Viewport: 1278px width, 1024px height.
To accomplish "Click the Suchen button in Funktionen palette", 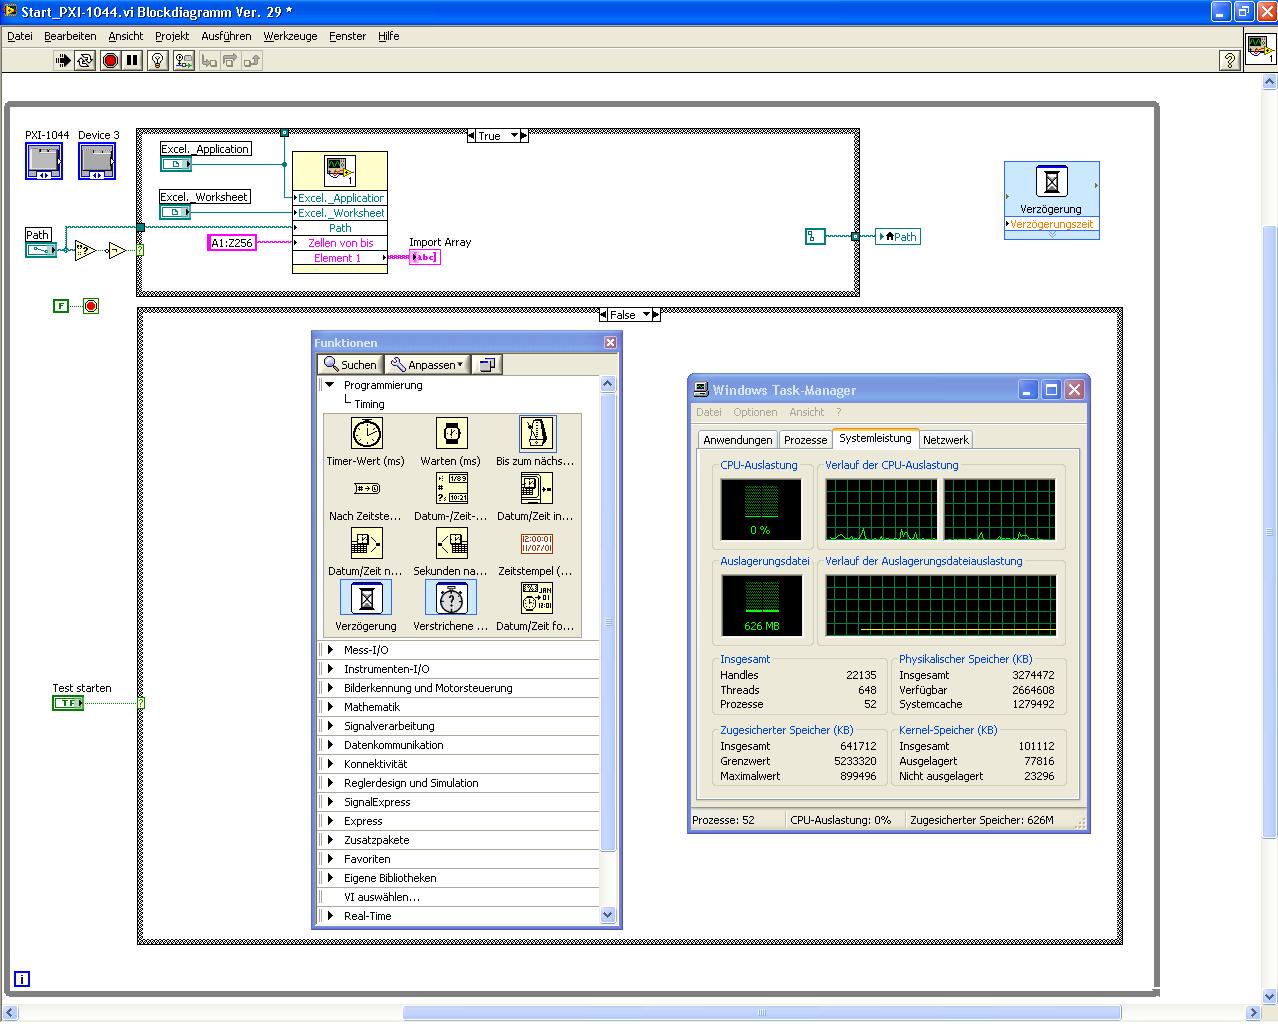I will point(350,365).
